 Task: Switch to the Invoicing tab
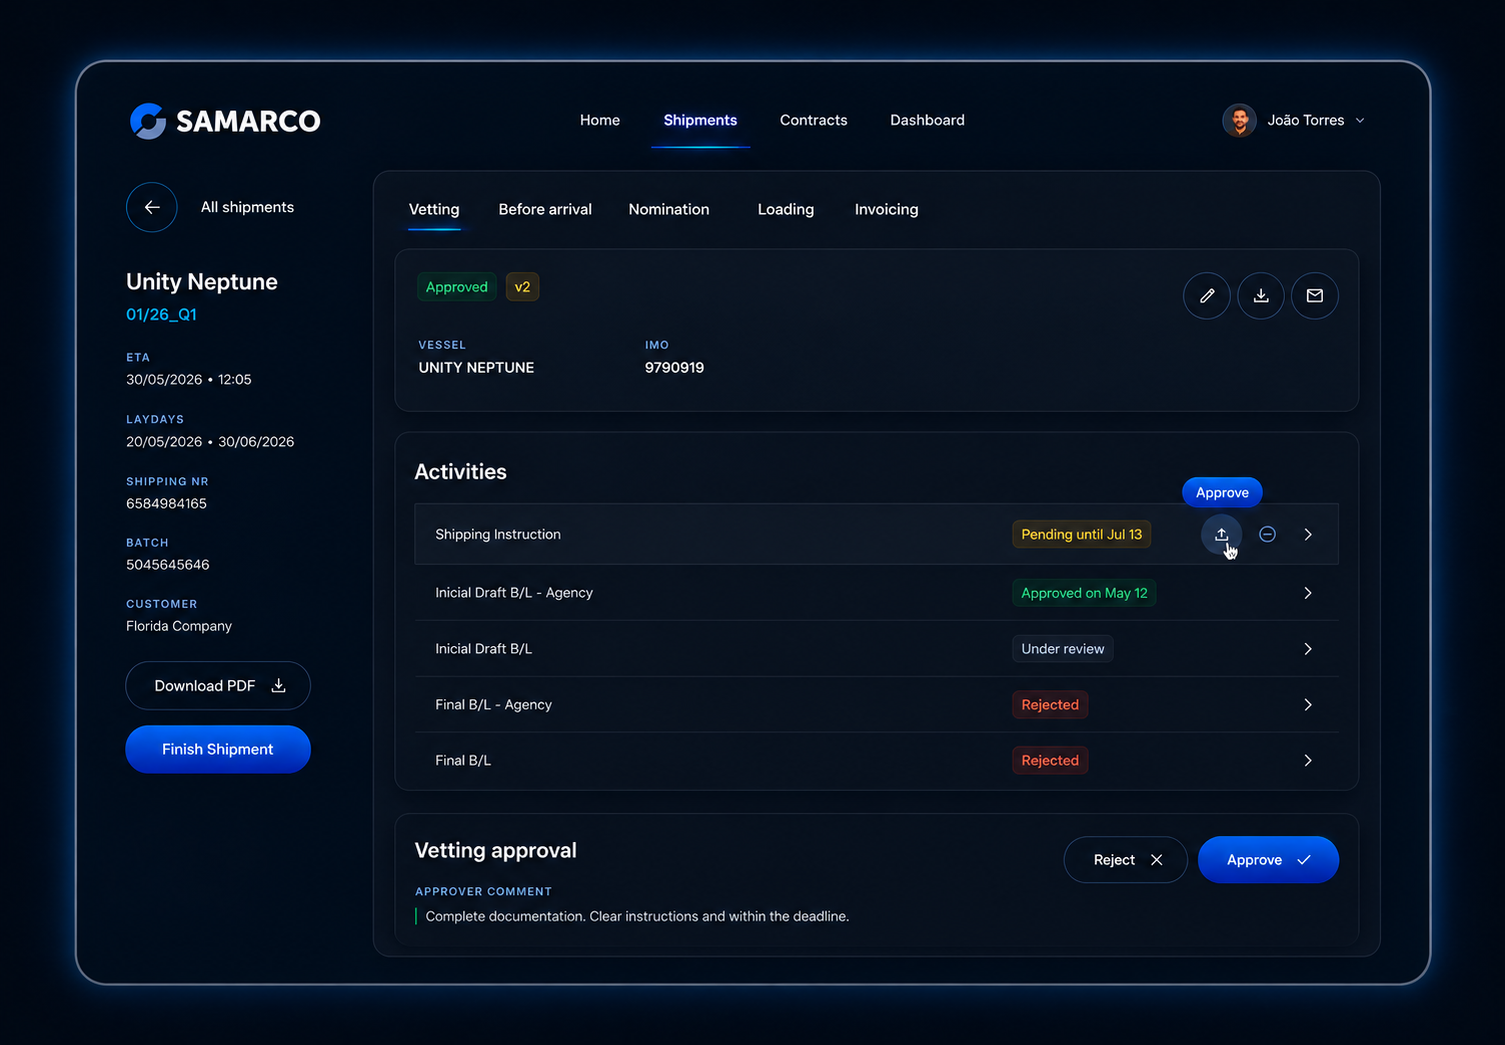click(886, 209)
